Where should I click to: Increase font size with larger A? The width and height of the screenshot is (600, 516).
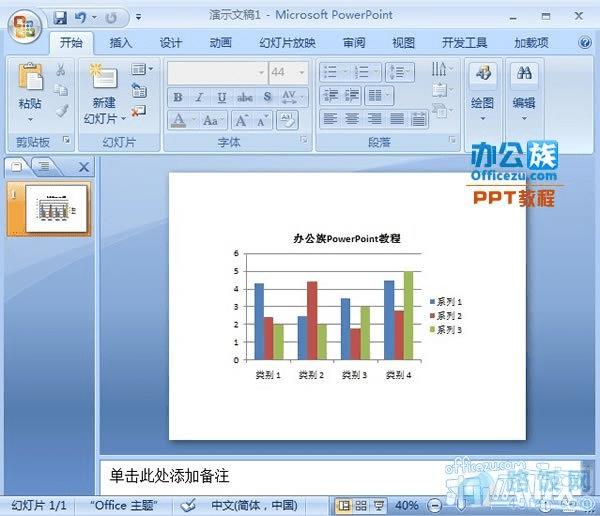point(242,121)
